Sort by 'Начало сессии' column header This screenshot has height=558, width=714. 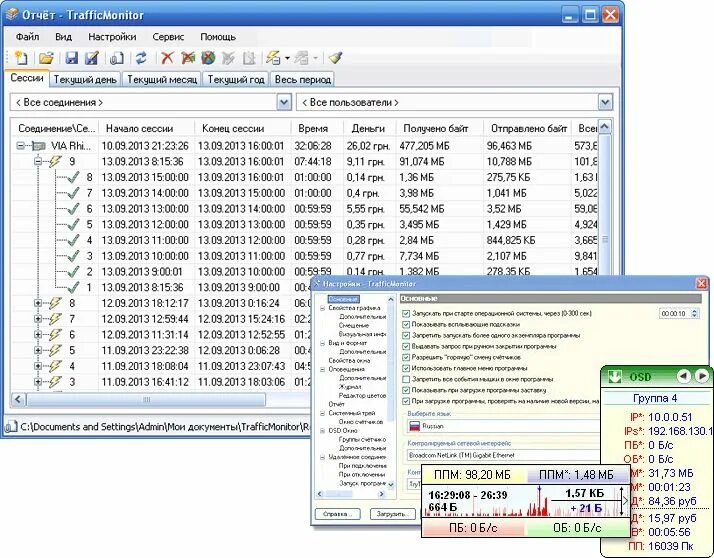(x=146, y=128)
